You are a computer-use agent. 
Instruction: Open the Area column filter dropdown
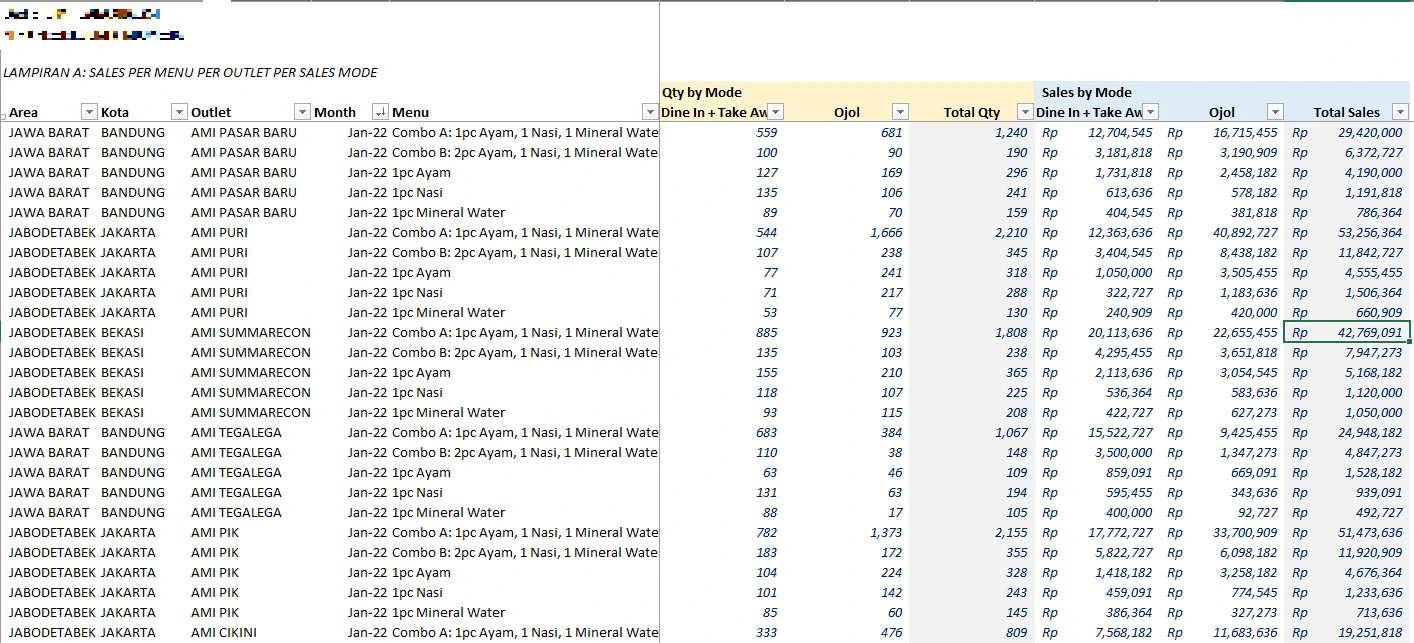coord(89,112)
